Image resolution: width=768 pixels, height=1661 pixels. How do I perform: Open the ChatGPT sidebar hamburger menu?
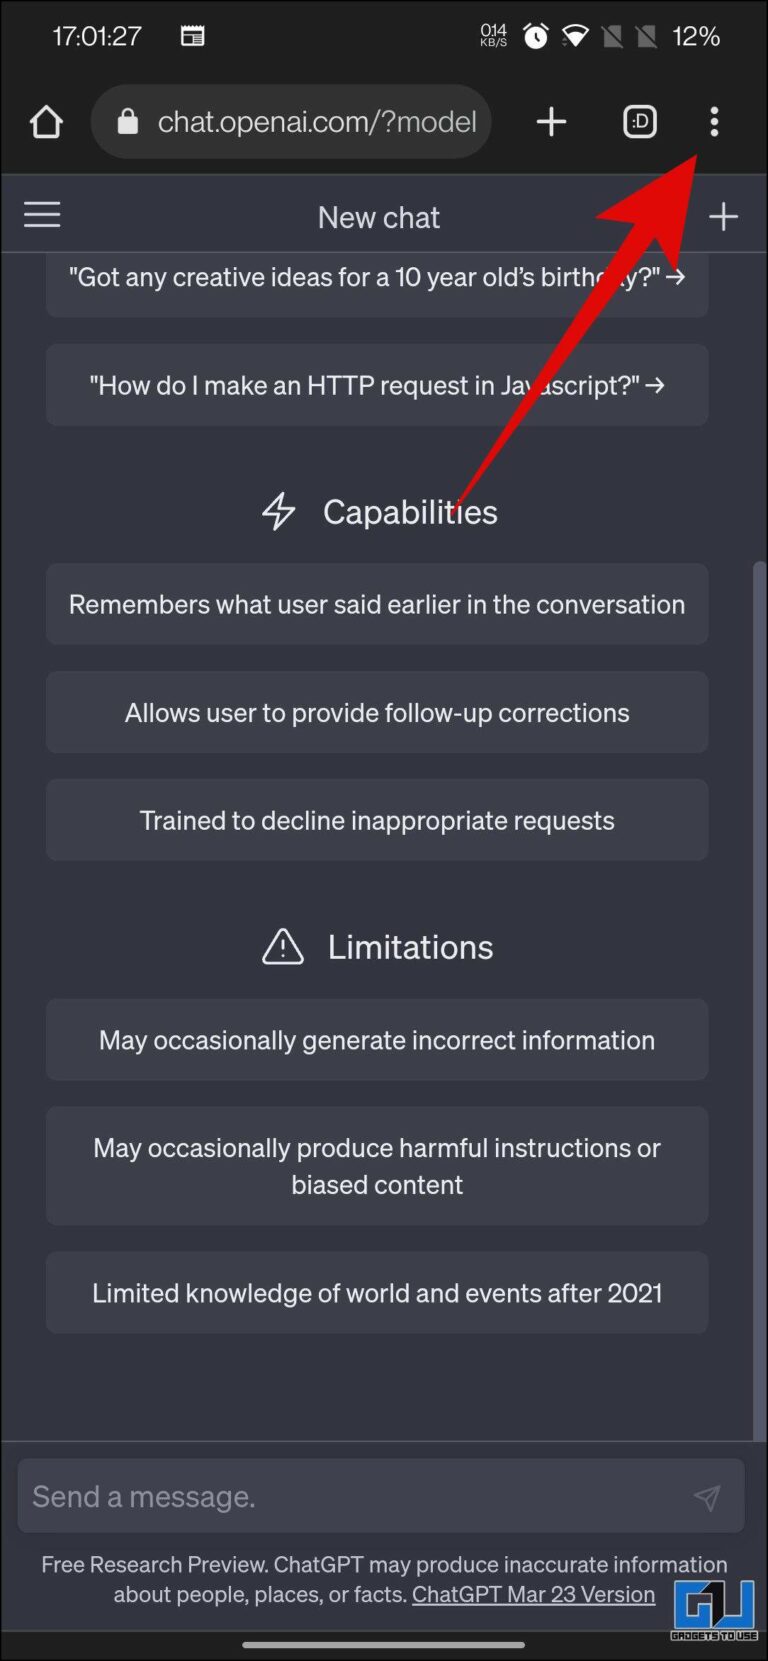coord(42,214)
